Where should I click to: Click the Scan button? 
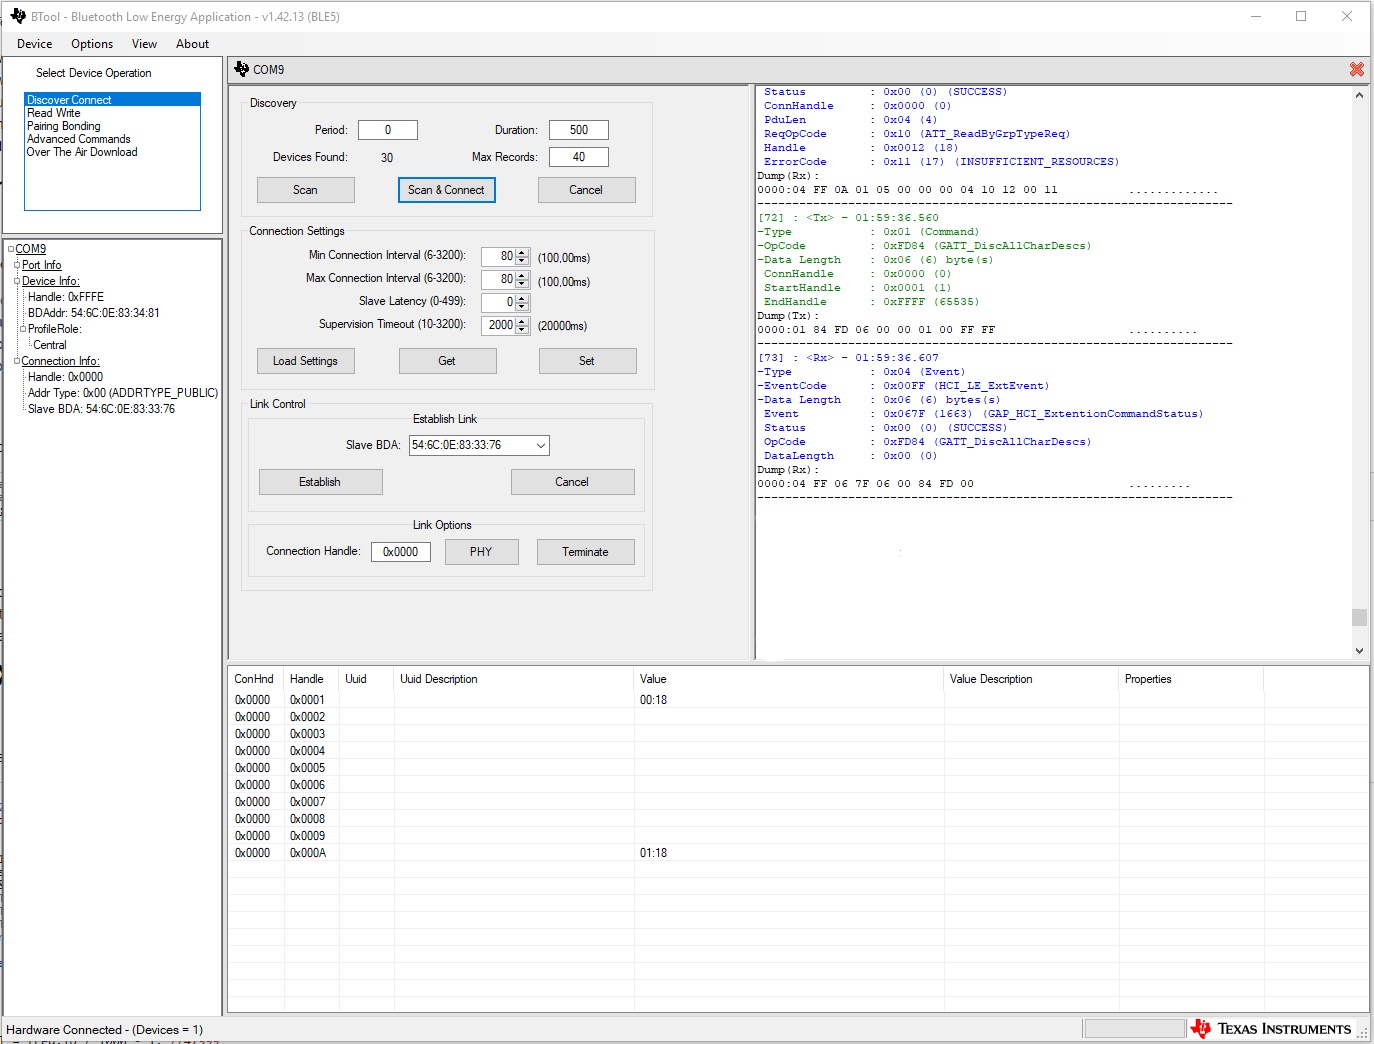point(306,190)
